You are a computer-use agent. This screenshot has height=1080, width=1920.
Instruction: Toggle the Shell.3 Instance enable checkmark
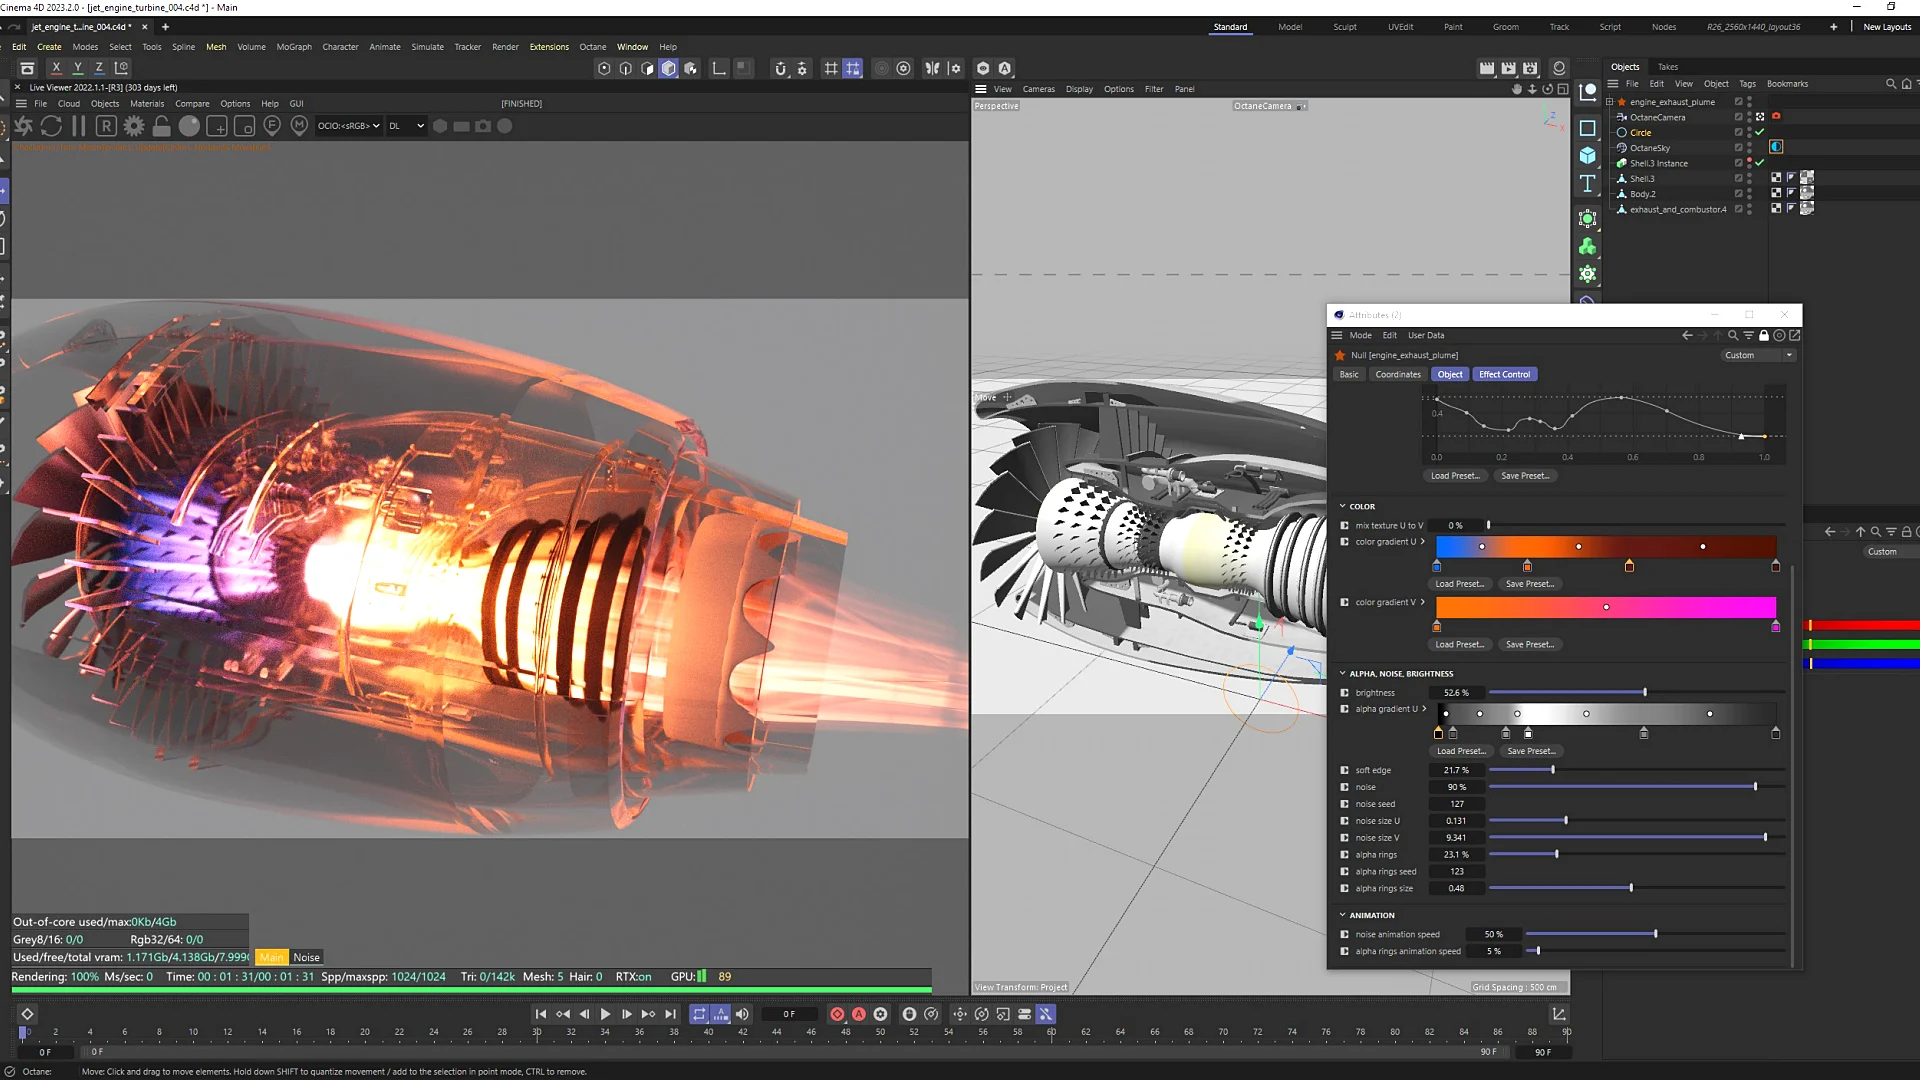click(1760, 163)
